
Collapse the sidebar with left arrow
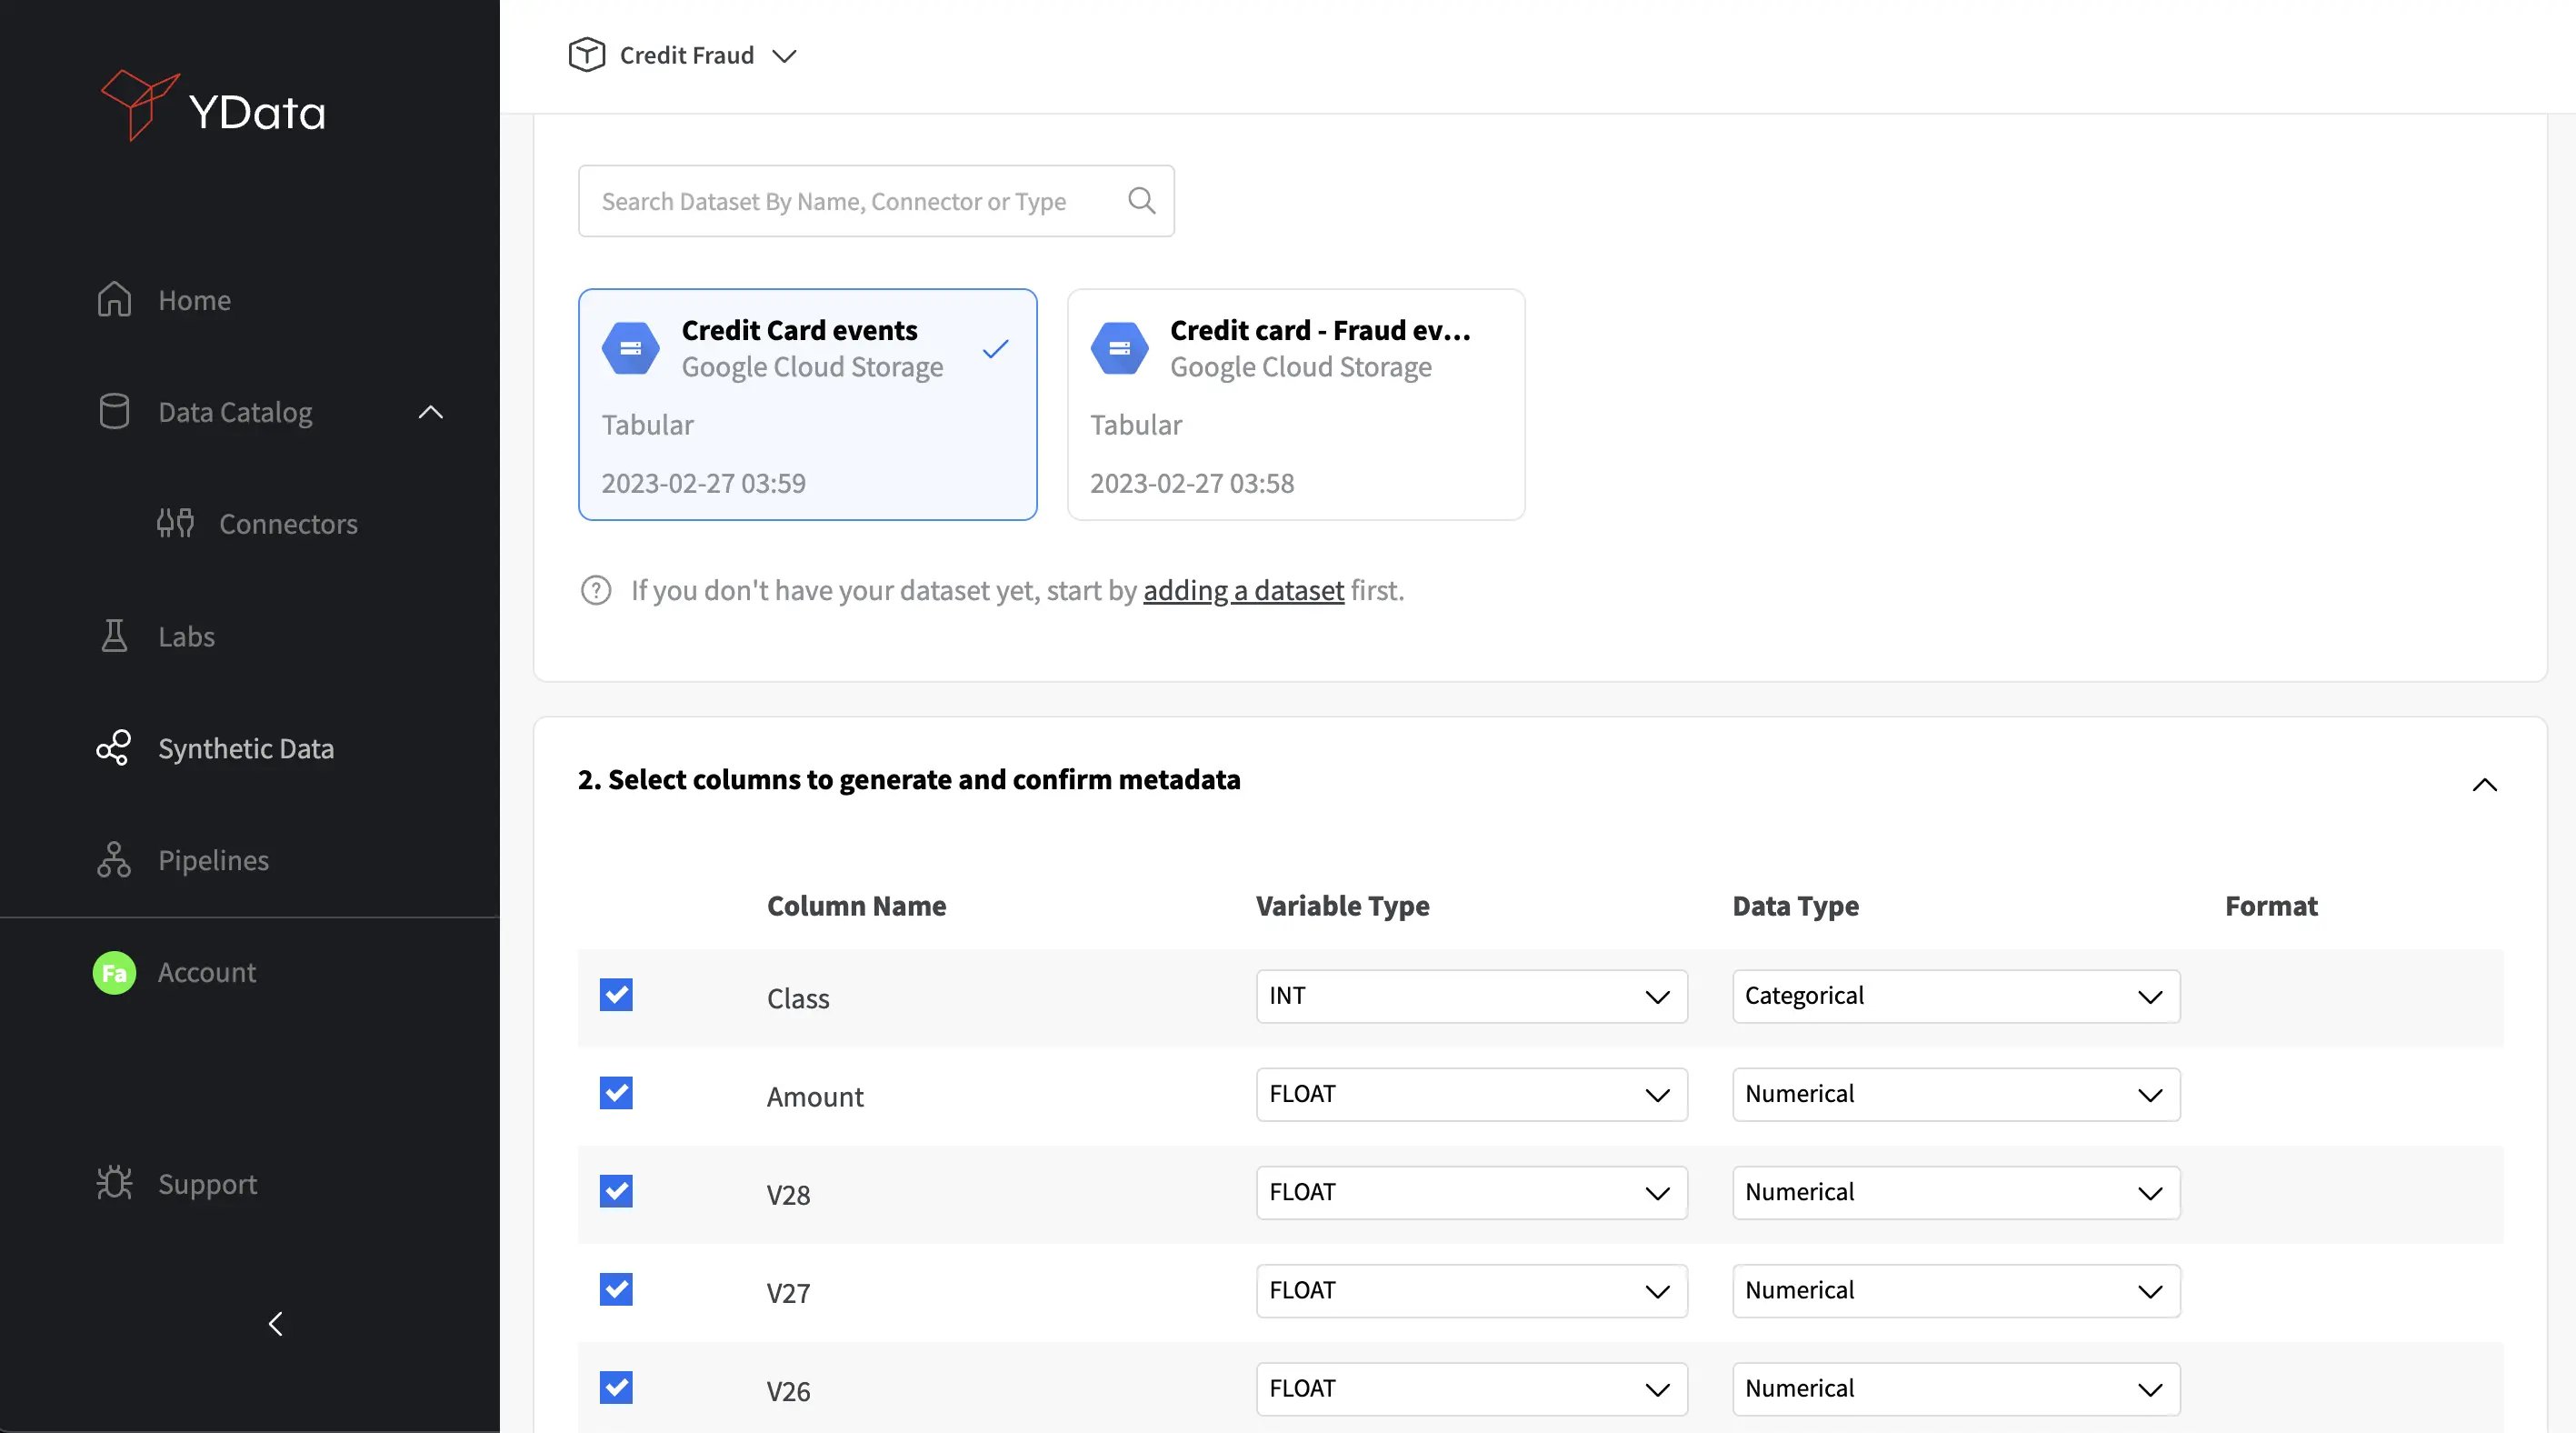point(276,1323)
